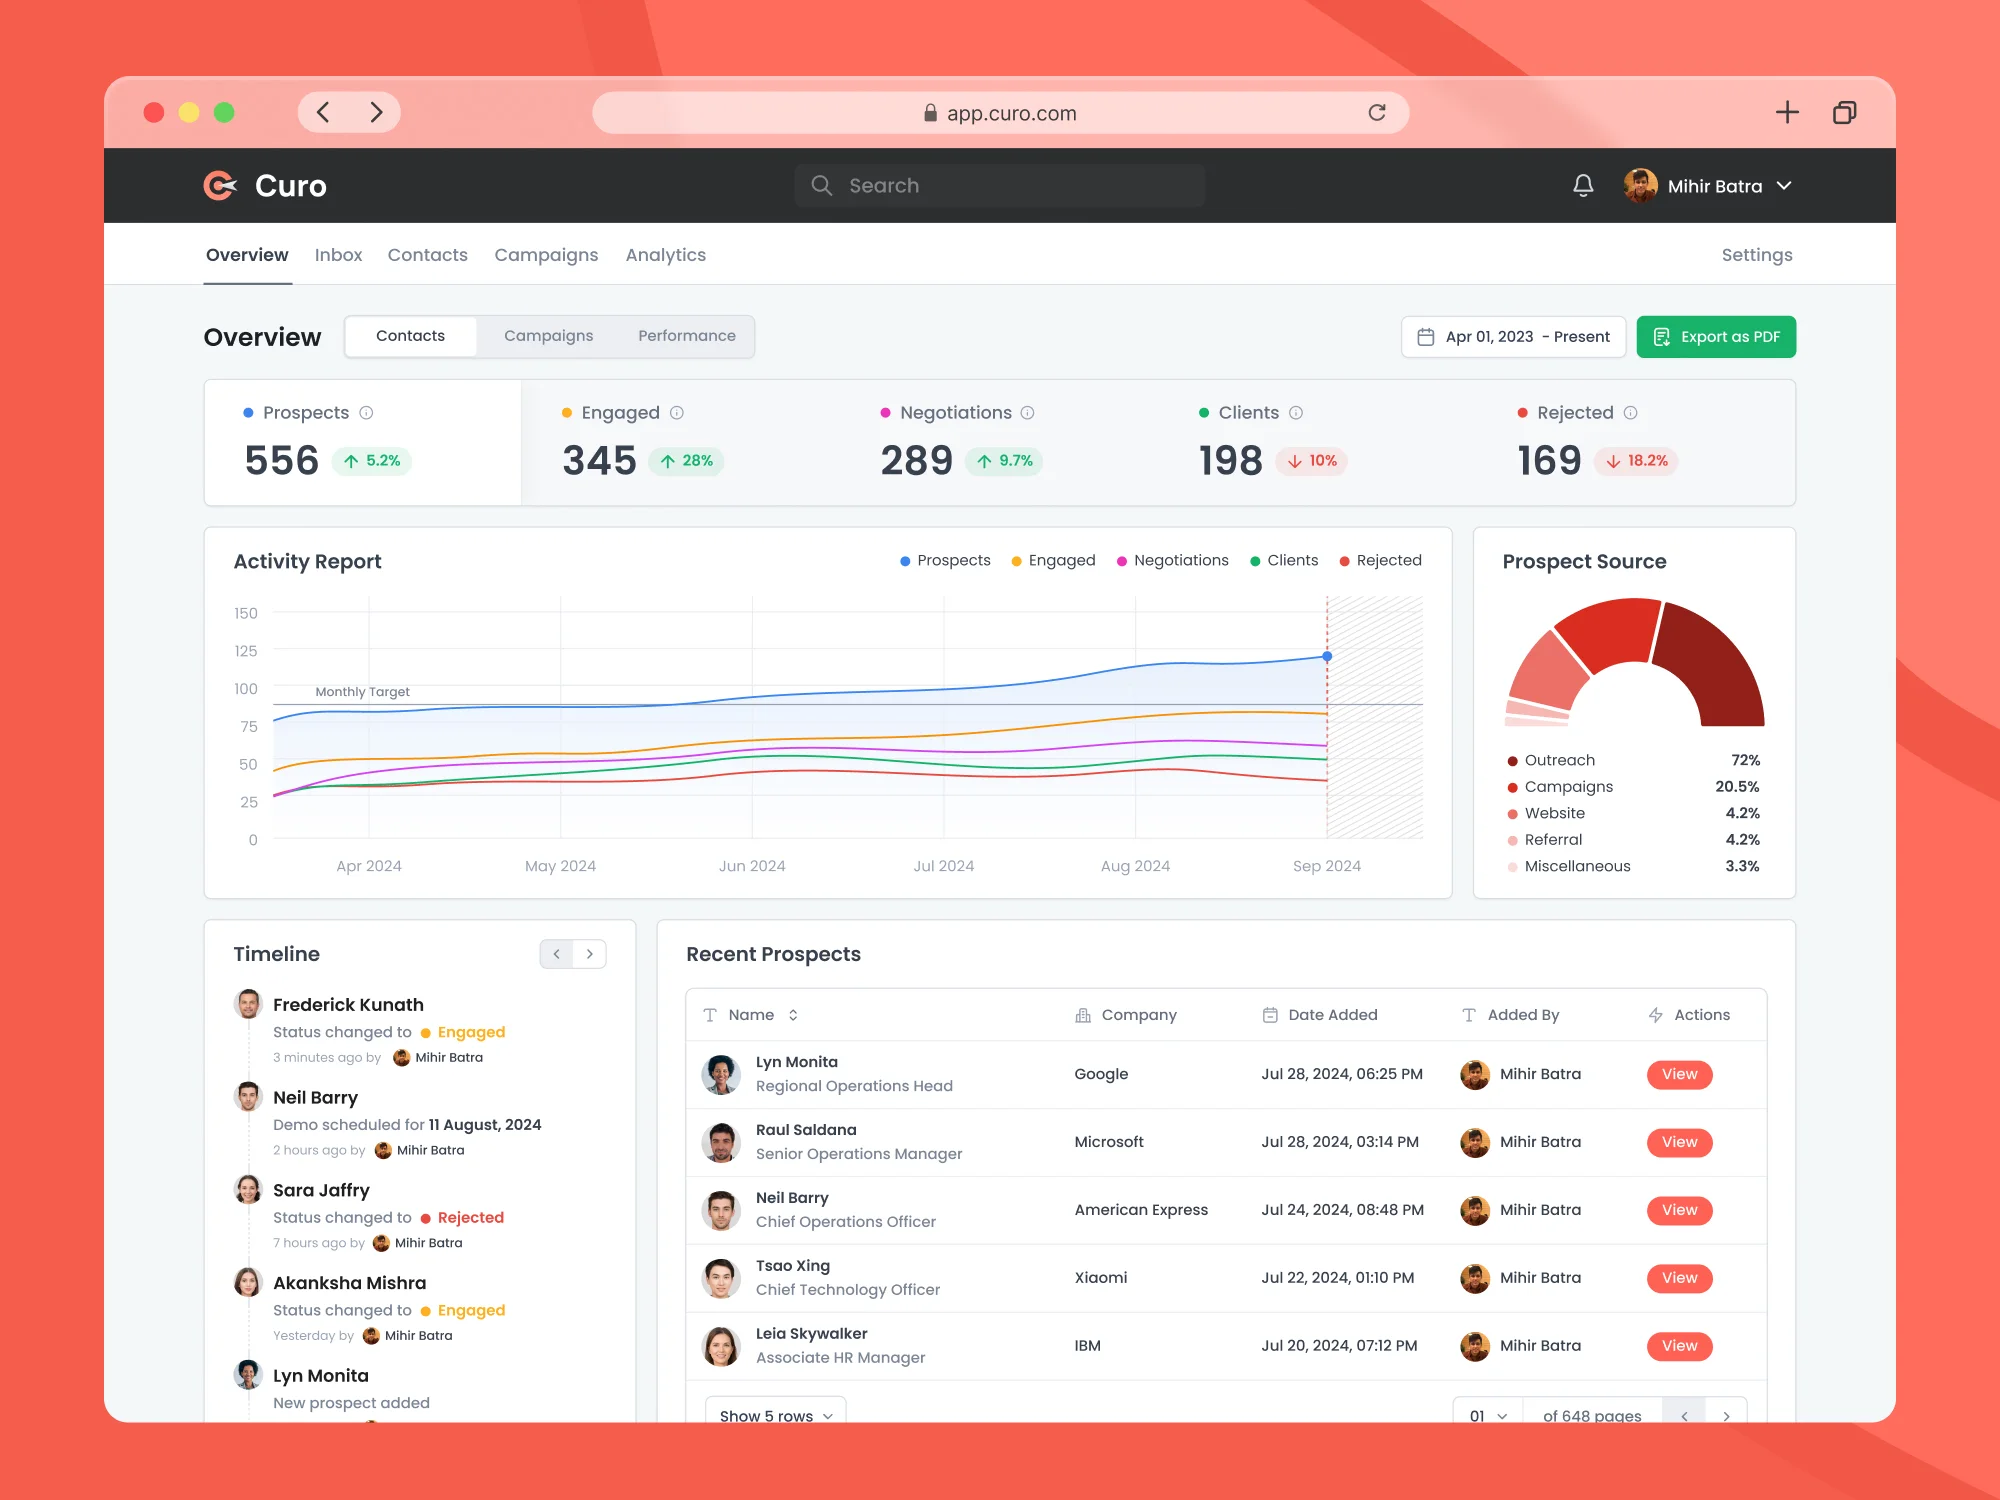
Task: Click Lyn Monita's avatar in Recent Prospects
Action: pos(721,1074)
